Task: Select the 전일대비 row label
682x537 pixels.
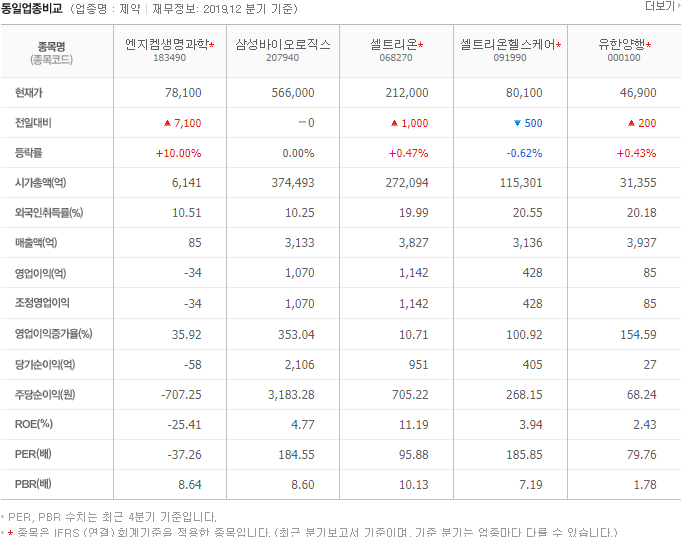Action: coord(33,123)
